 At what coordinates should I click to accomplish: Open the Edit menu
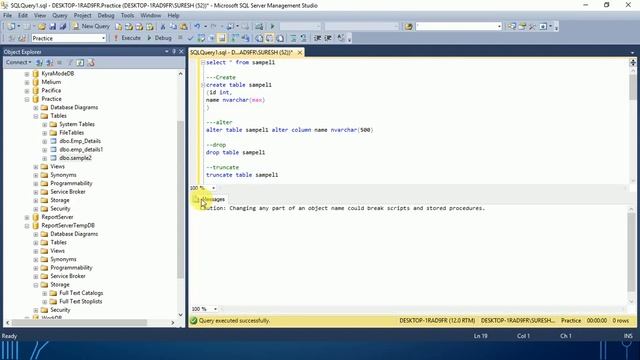click(23, 16)
